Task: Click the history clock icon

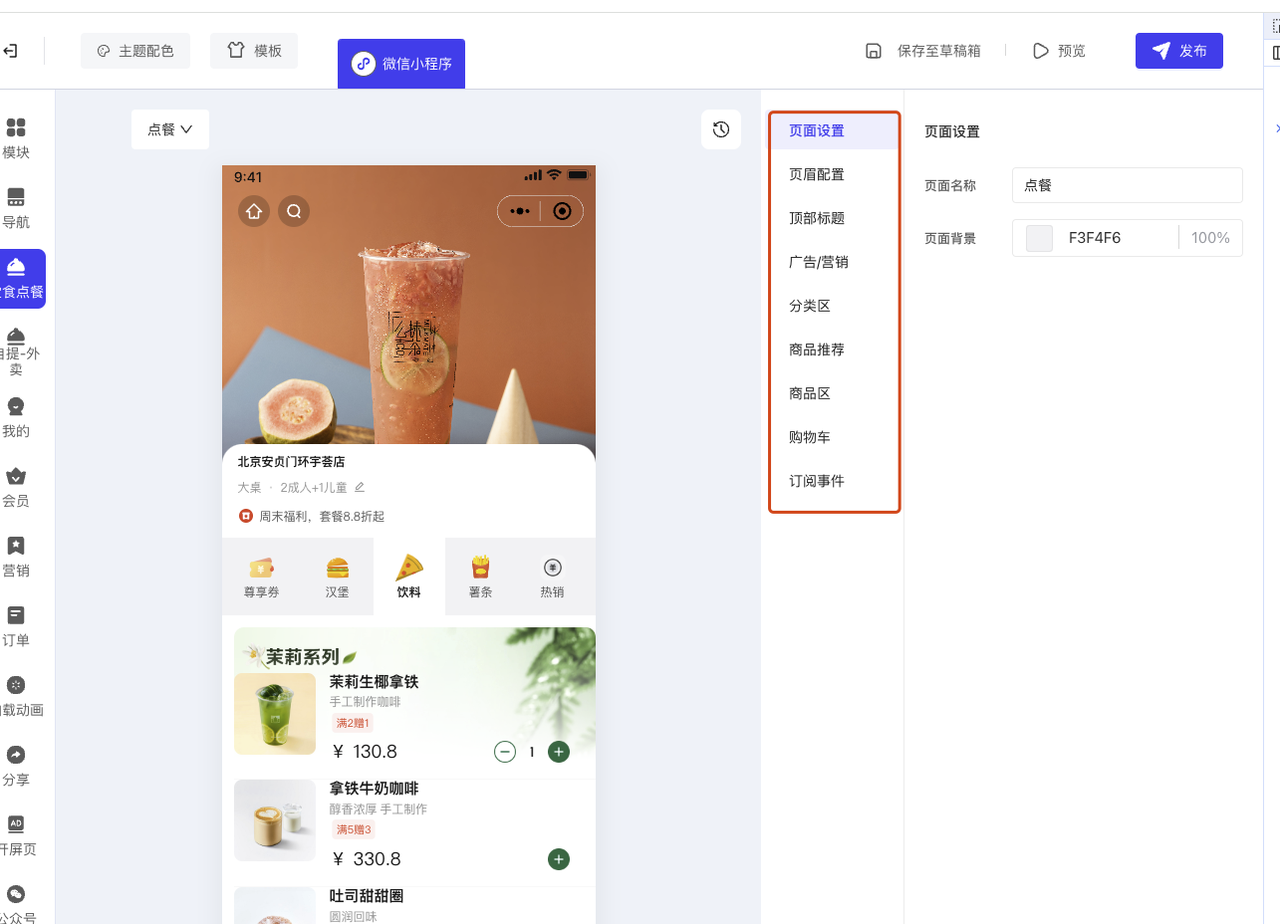Action: coord(721,129)
